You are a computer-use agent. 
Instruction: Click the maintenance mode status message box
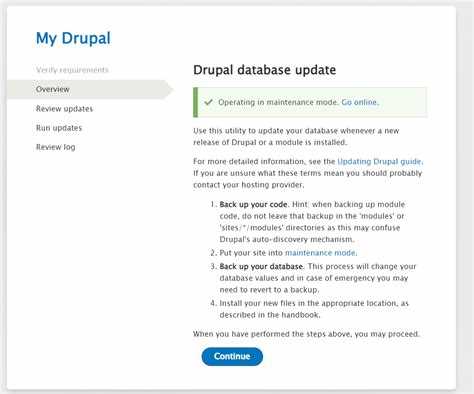310,102
